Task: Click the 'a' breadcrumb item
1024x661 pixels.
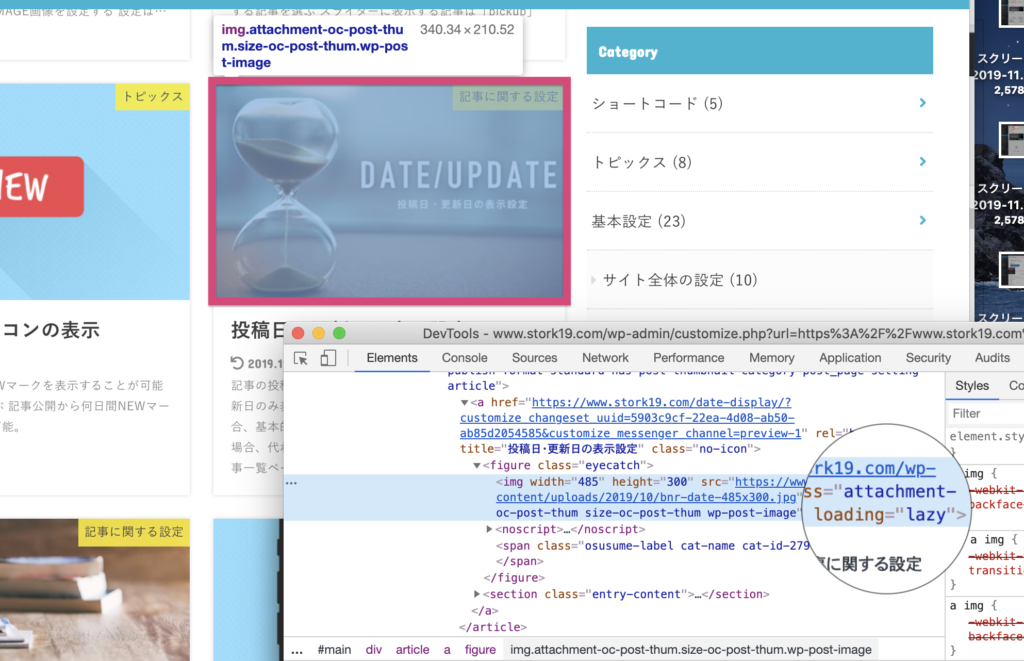Action: point(447,649)
